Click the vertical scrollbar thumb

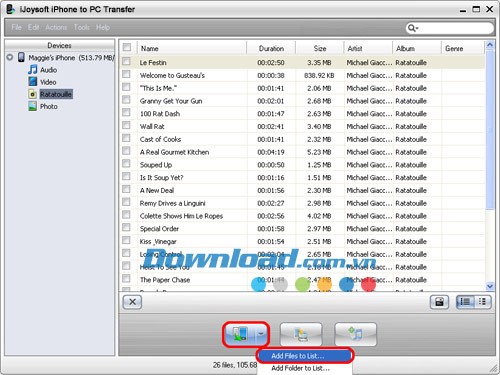click(x=490, y=130)
